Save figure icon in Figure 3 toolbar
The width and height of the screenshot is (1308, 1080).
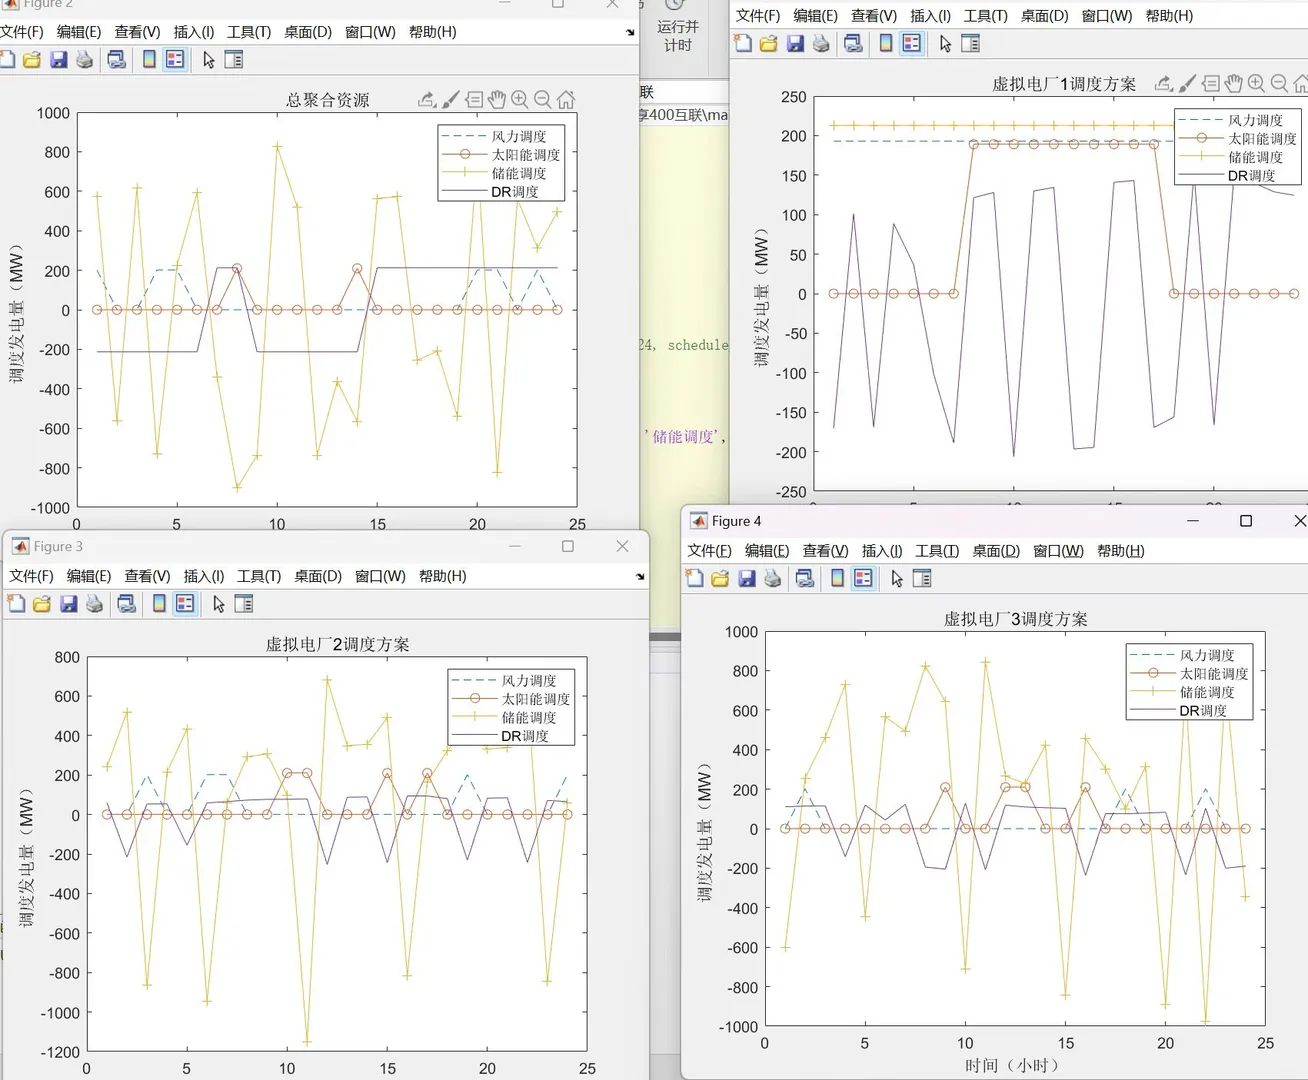pos(69,604)
